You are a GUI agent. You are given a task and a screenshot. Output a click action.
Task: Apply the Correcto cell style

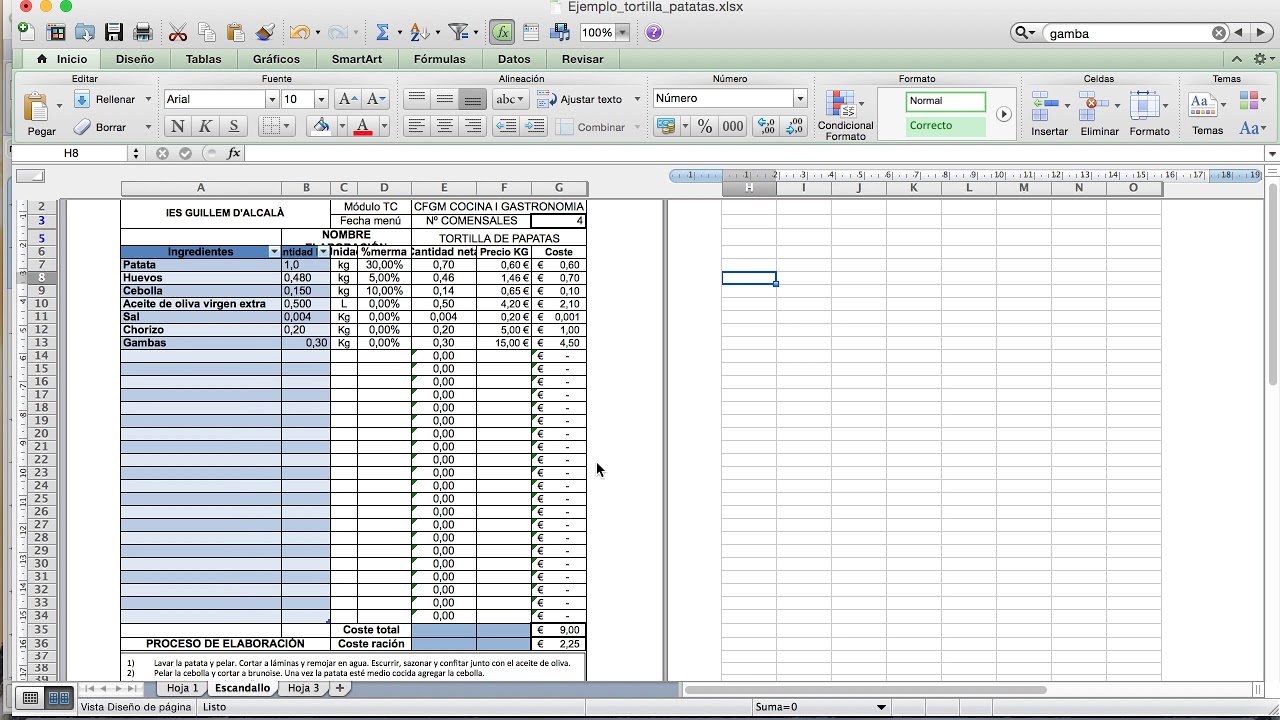(x=945, y=126)
